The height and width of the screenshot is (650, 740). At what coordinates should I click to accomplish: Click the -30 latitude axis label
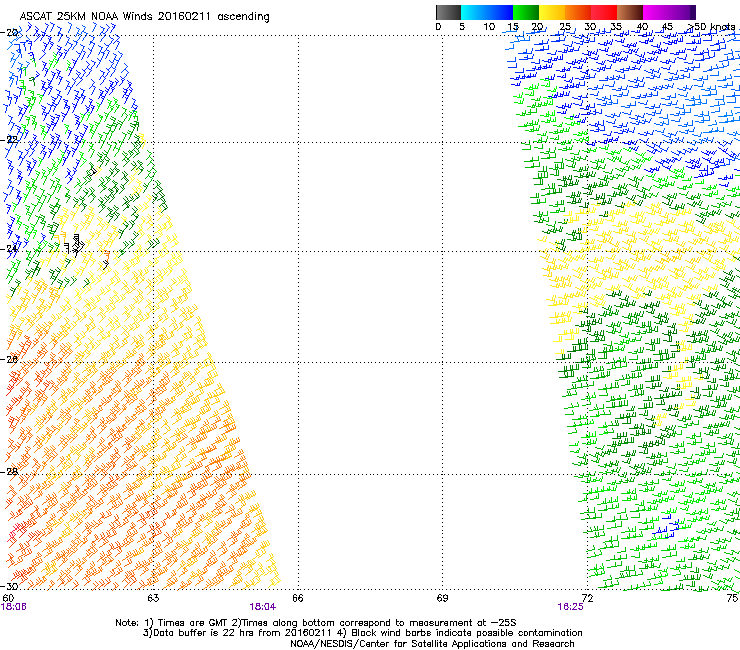pyautogui.click(x=9, y=586)
